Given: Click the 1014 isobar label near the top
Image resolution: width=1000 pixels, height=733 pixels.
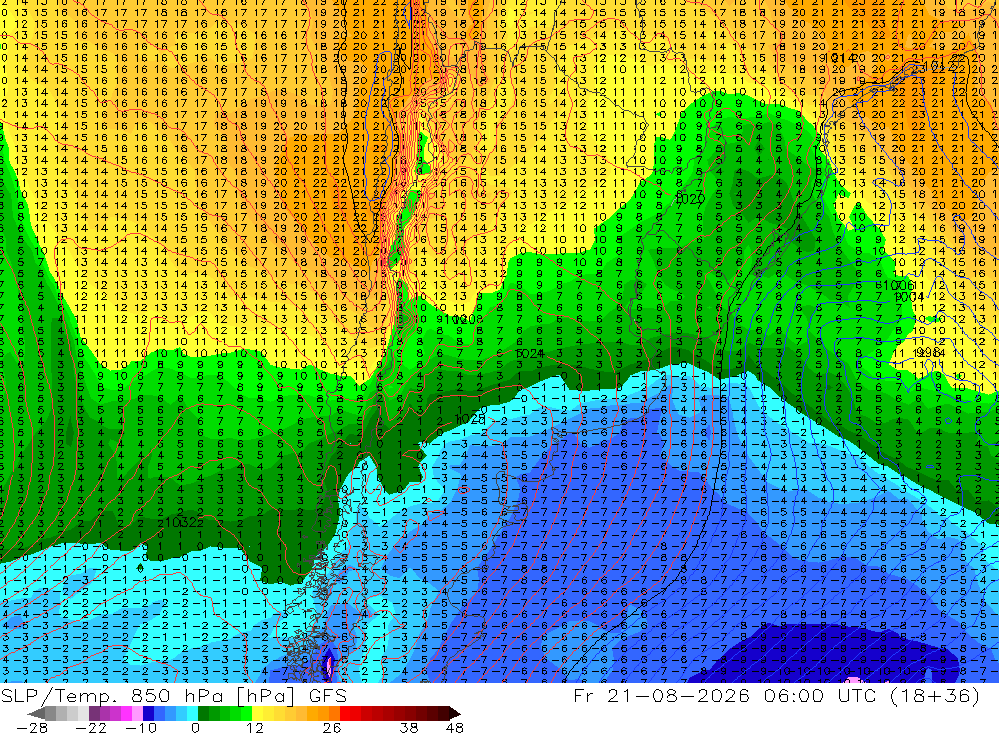Looking at the screenshot, I should pyautogui.click(x=841, y=58).
